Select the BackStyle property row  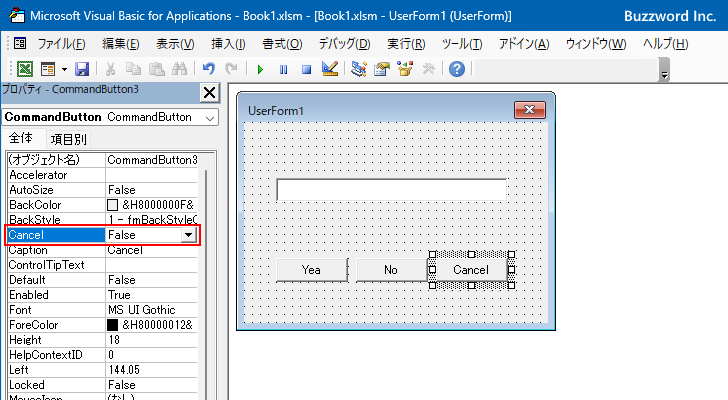click(x=103, y=219)
